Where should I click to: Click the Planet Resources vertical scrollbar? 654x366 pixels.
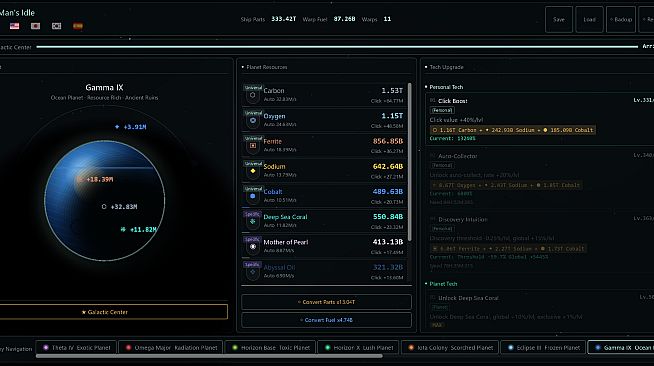410,162
